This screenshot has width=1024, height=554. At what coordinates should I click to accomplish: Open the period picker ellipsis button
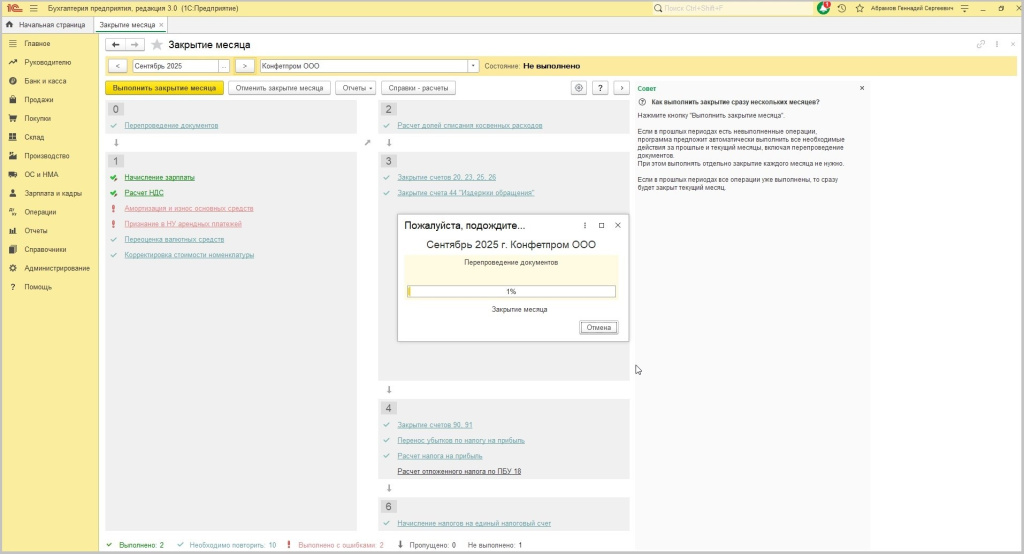point(224,66)
